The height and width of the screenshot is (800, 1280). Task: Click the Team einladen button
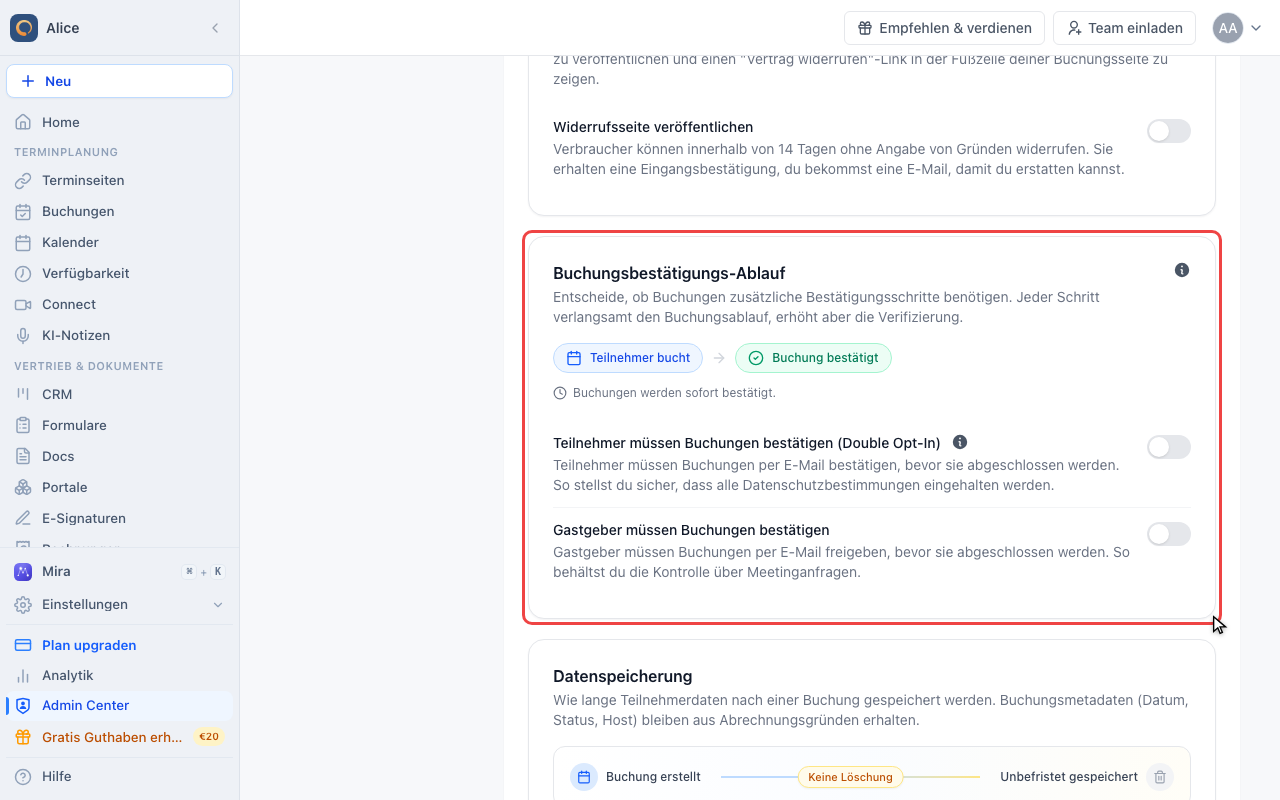click(1124, 28)
